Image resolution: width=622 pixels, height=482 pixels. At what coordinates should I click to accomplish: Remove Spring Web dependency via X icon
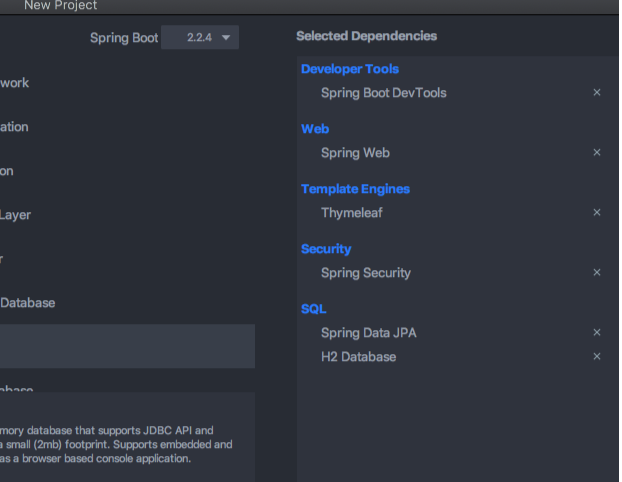point(597,152)
